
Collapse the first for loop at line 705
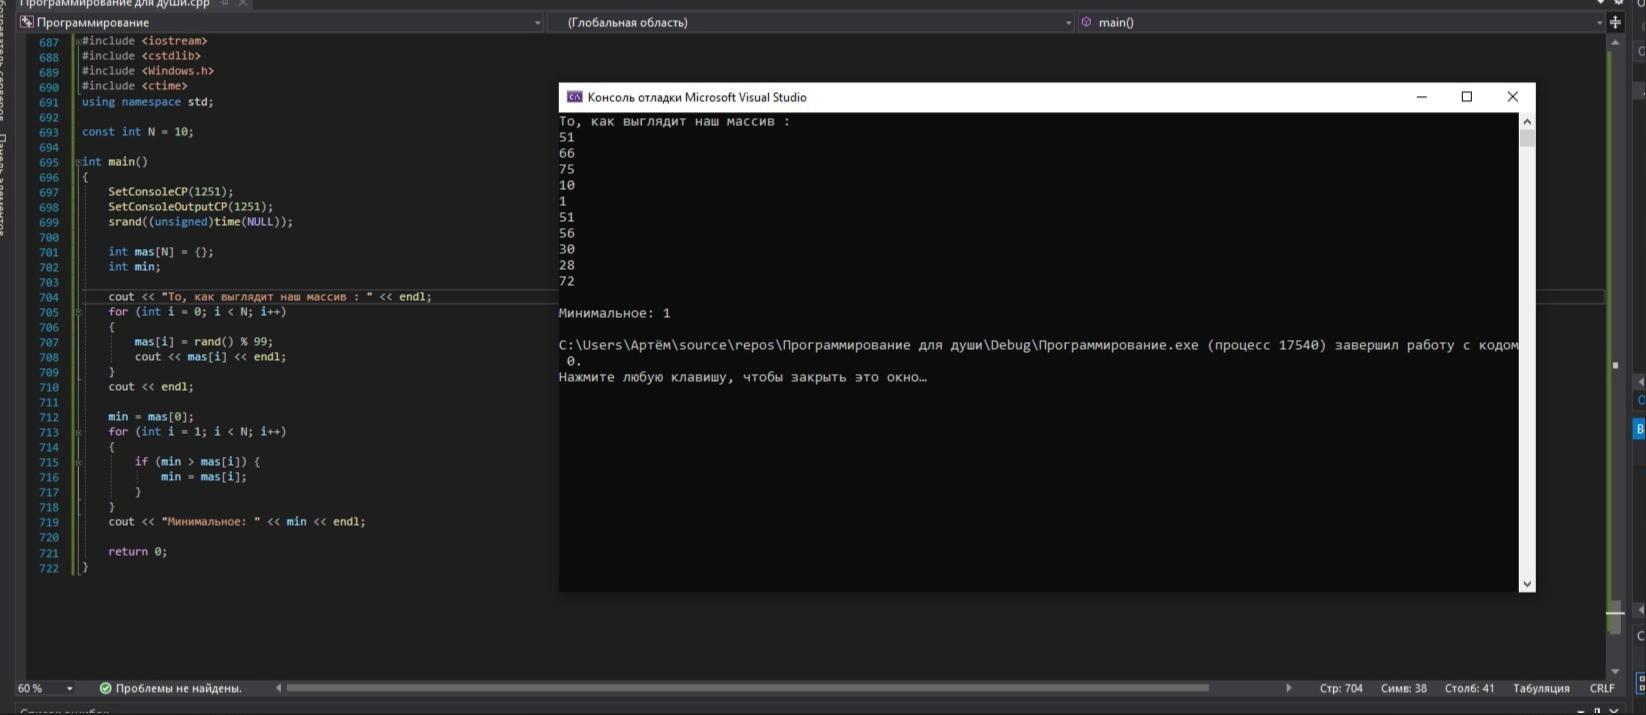pyautogui.click(x=78, y=312)
